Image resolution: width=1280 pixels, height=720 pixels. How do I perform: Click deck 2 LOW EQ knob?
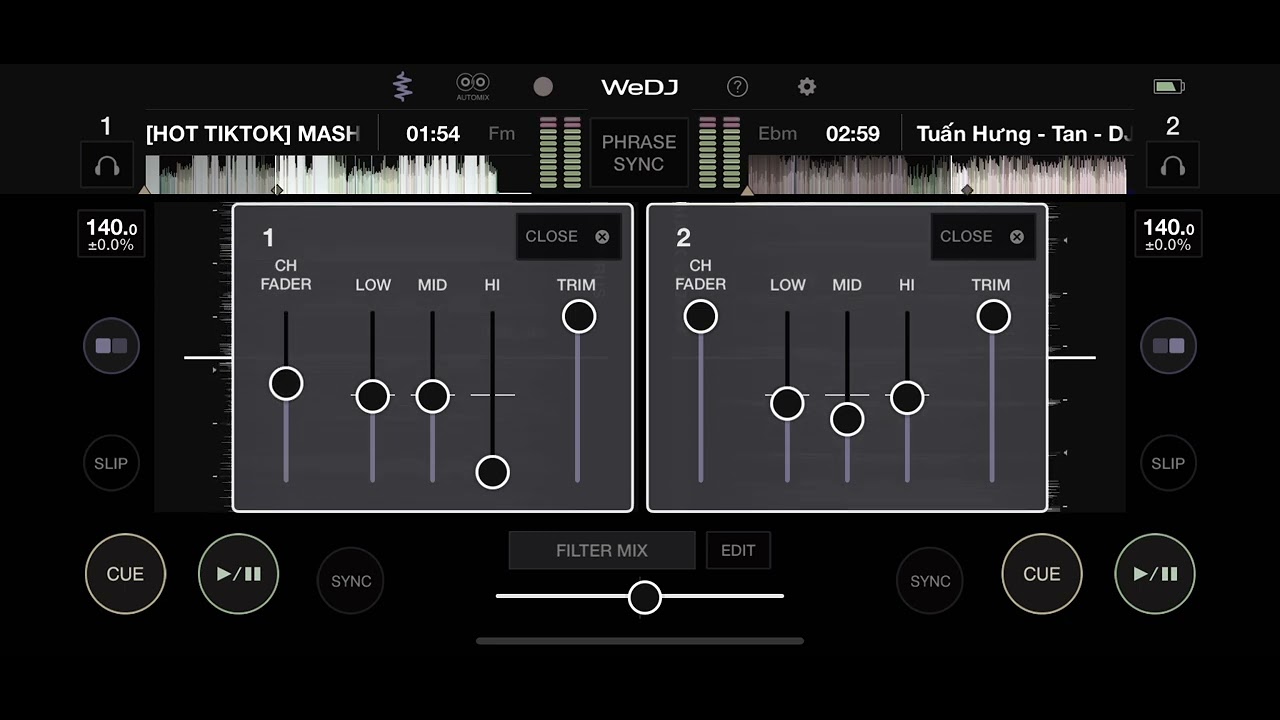coord(787,403)
